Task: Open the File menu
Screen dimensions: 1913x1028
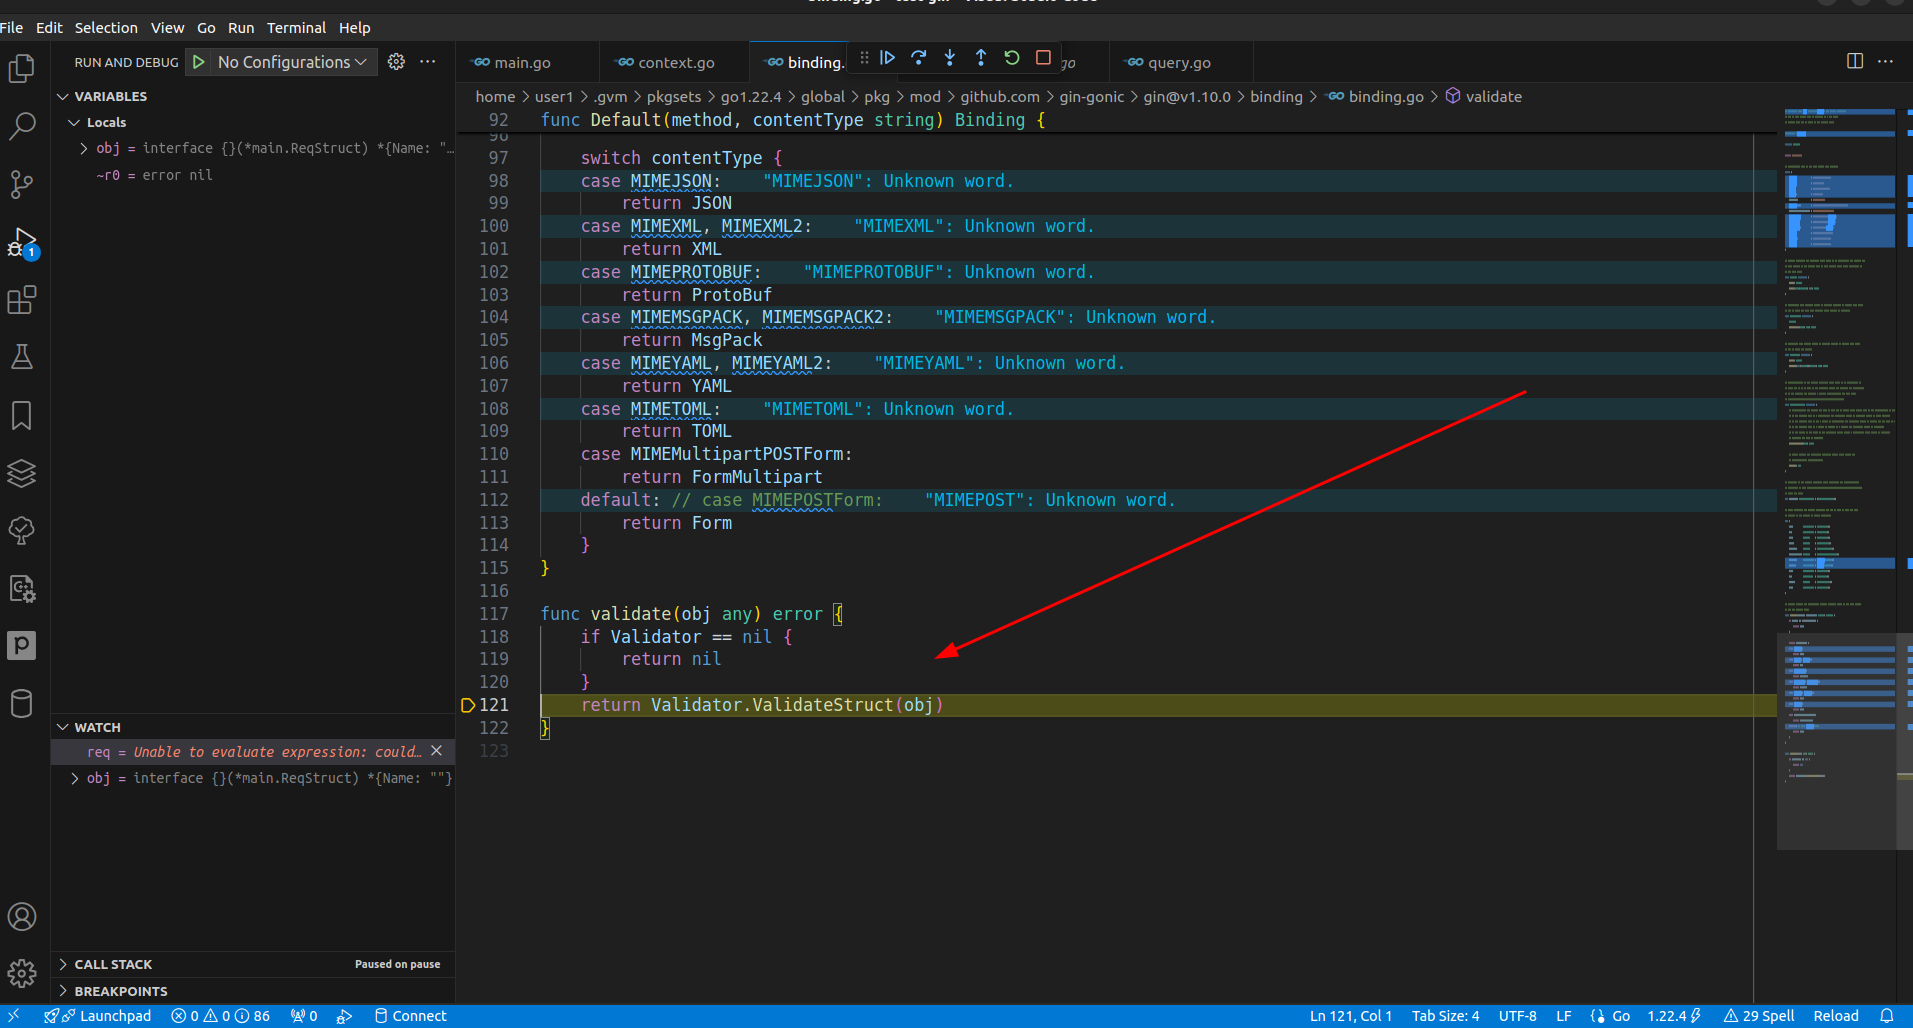Action: (x=12, y=28)
